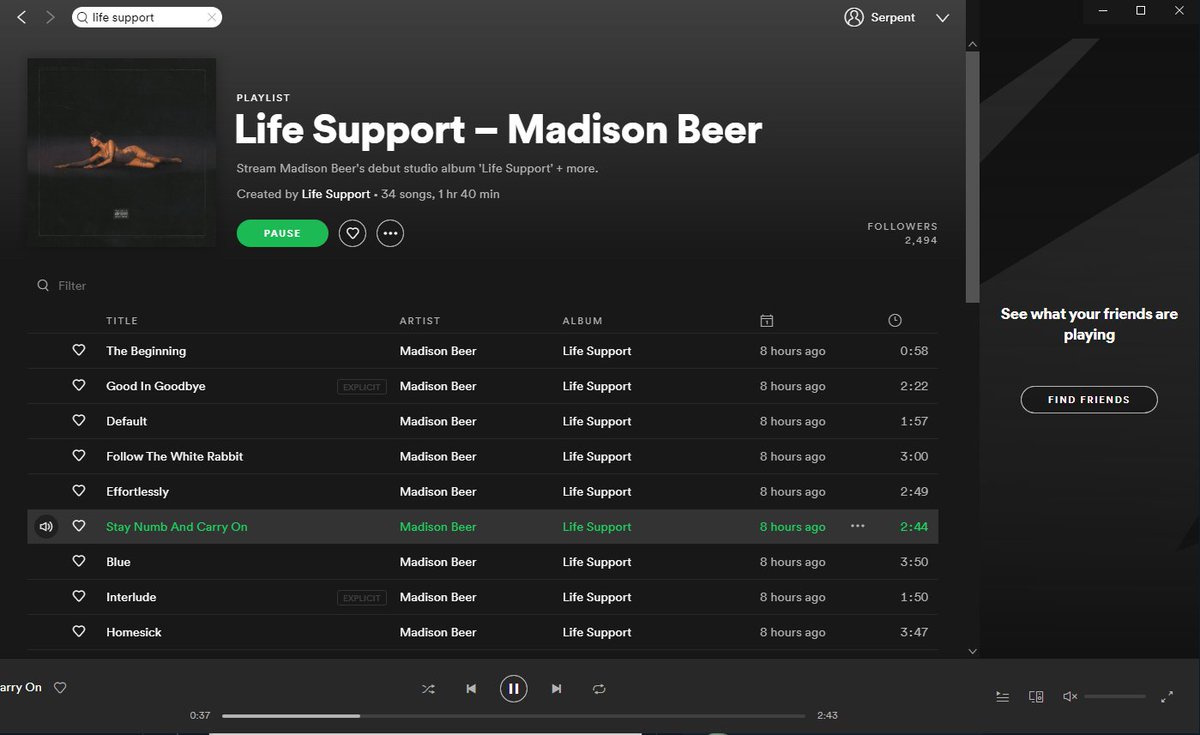Click the FIND FRIENDS button
The height and width of the screenshot is (735, 1200).
pyautogui.click(x=1089, y=400)
